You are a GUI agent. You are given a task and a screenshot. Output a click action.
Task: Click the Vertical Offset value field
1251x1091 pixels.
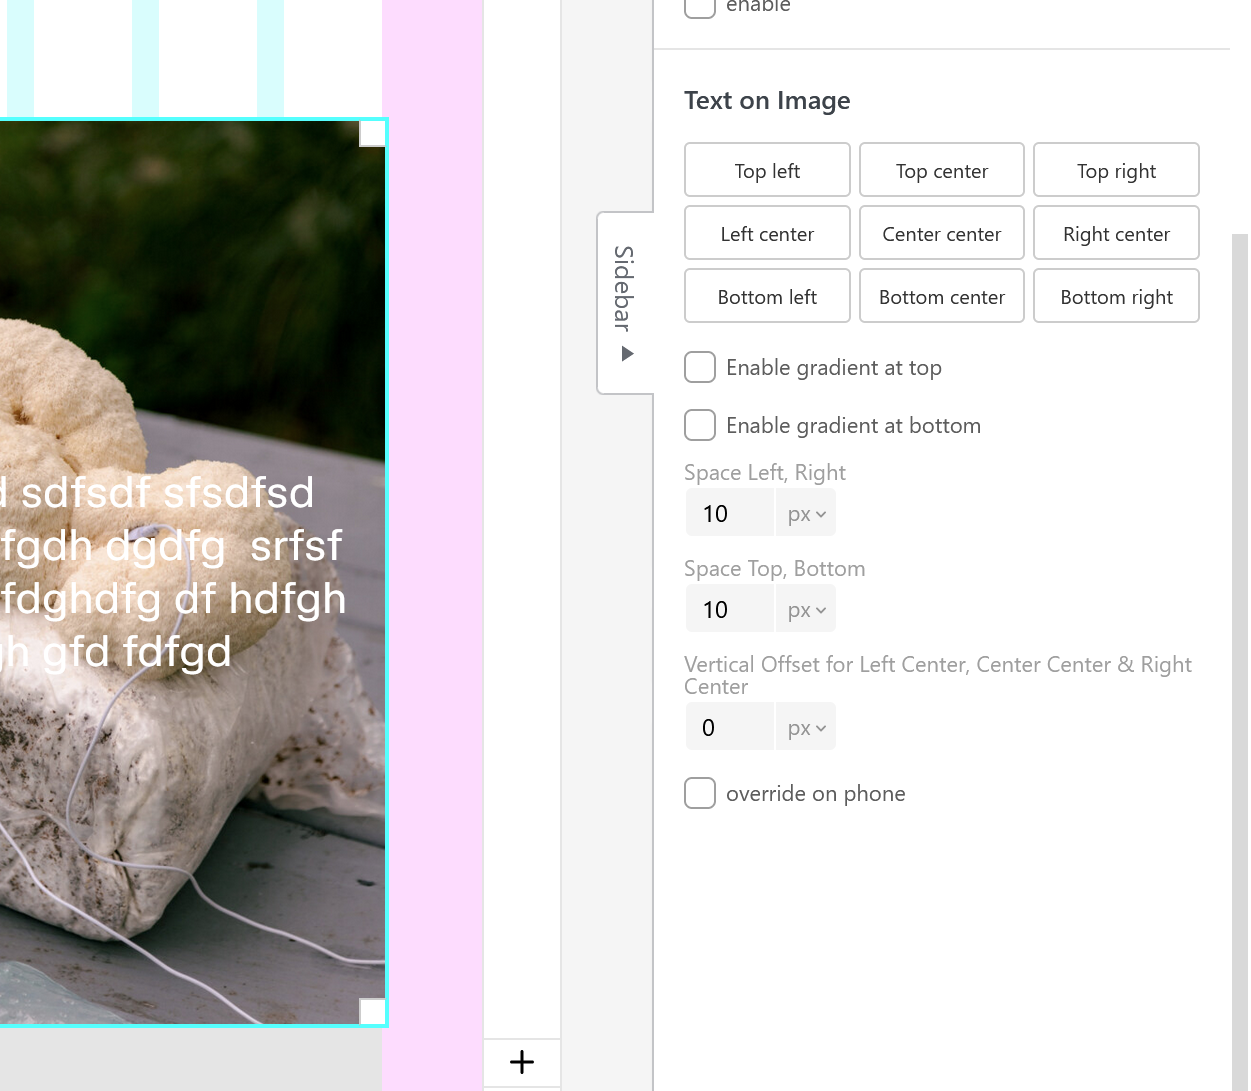(x=730, y=728)
